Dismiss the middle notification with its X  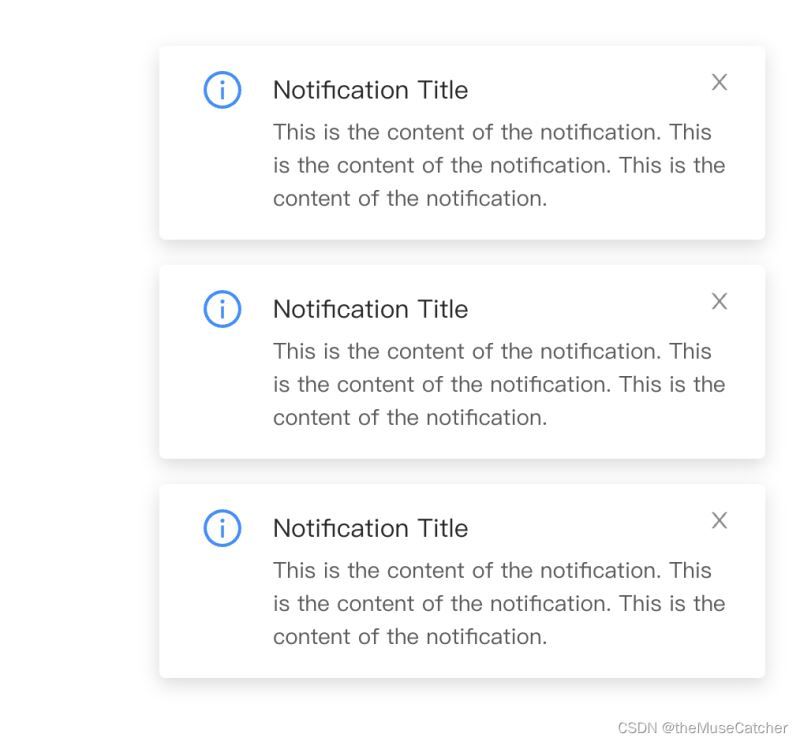click(719, 302)
